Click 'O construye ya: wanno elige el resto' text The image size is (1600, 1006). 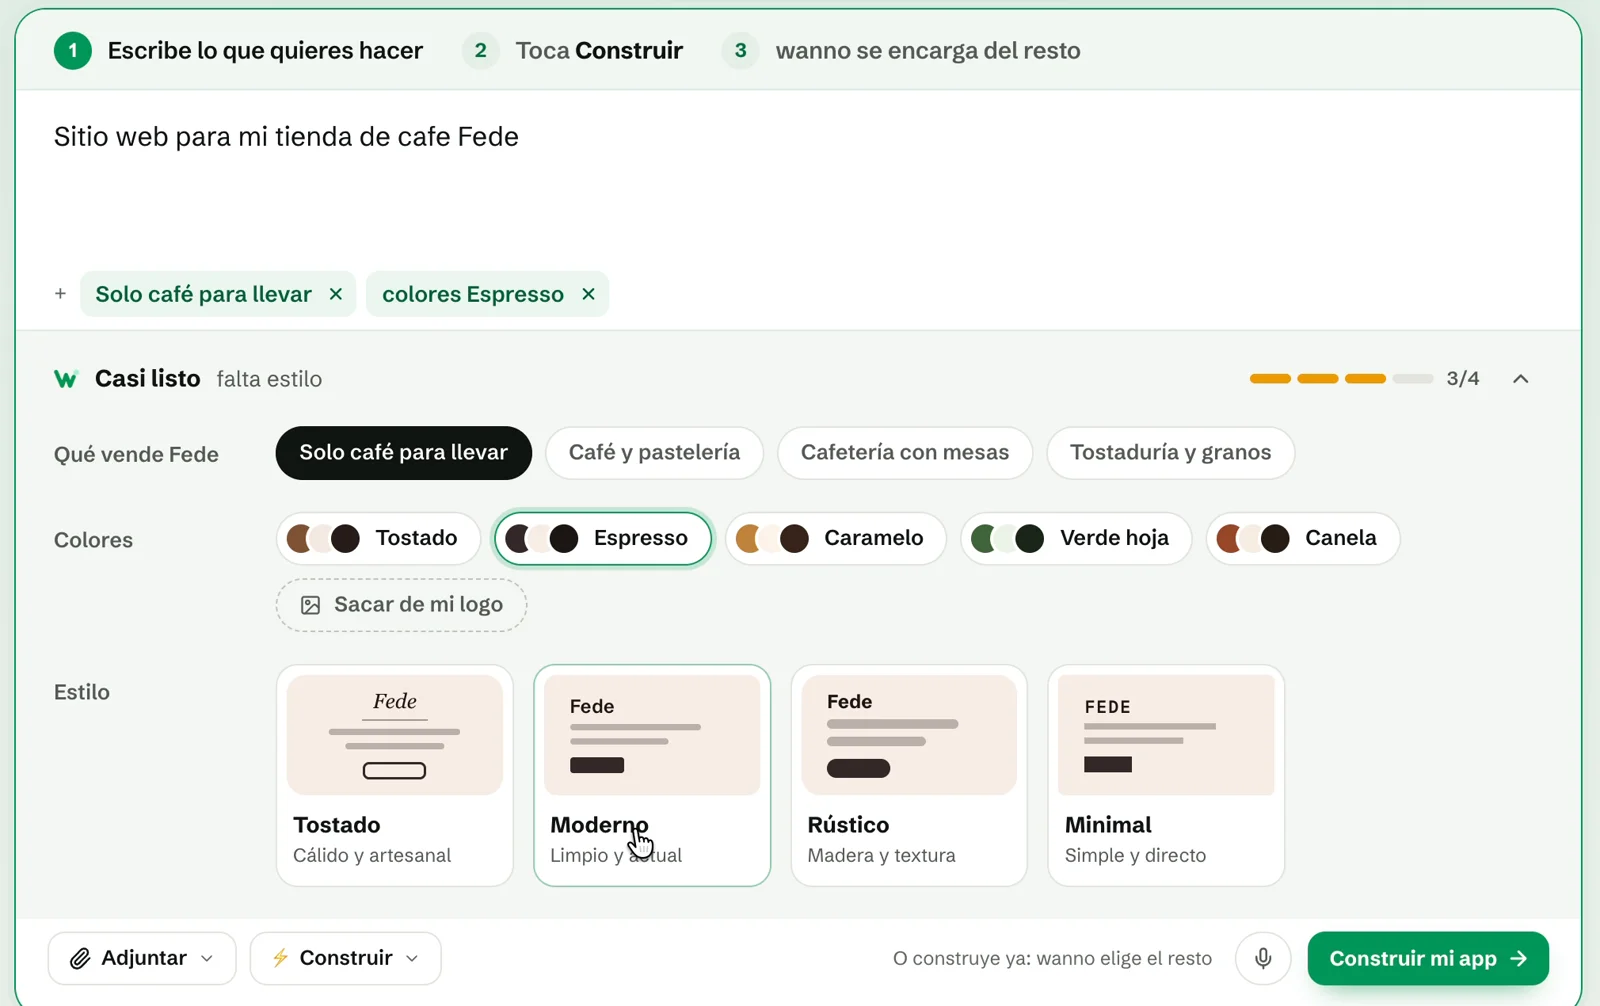coord(1052,958)
